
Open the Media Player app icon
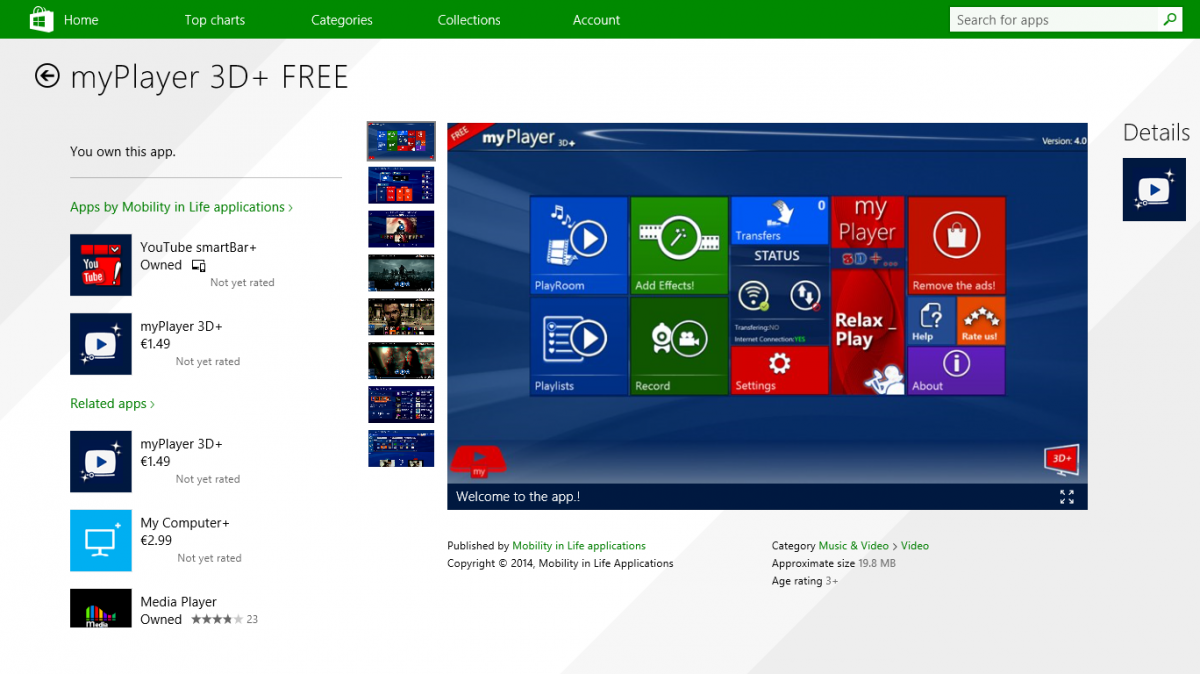(x=101, y=608)
